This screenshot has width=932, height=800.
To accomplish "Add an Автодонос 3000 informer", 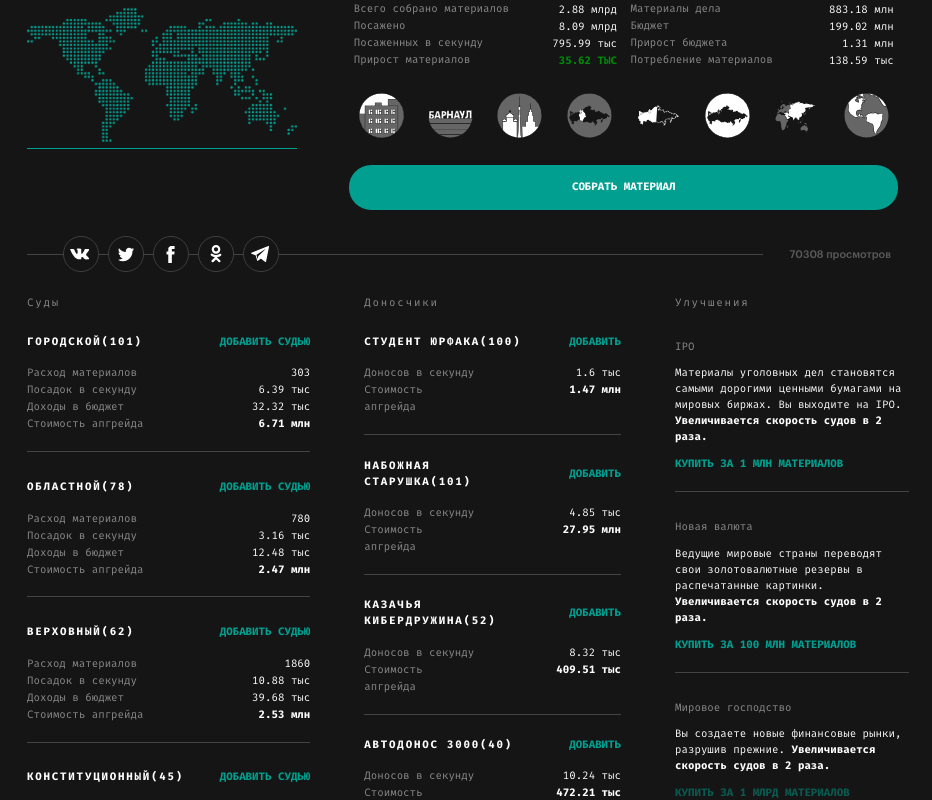I will tap(595, 745).
